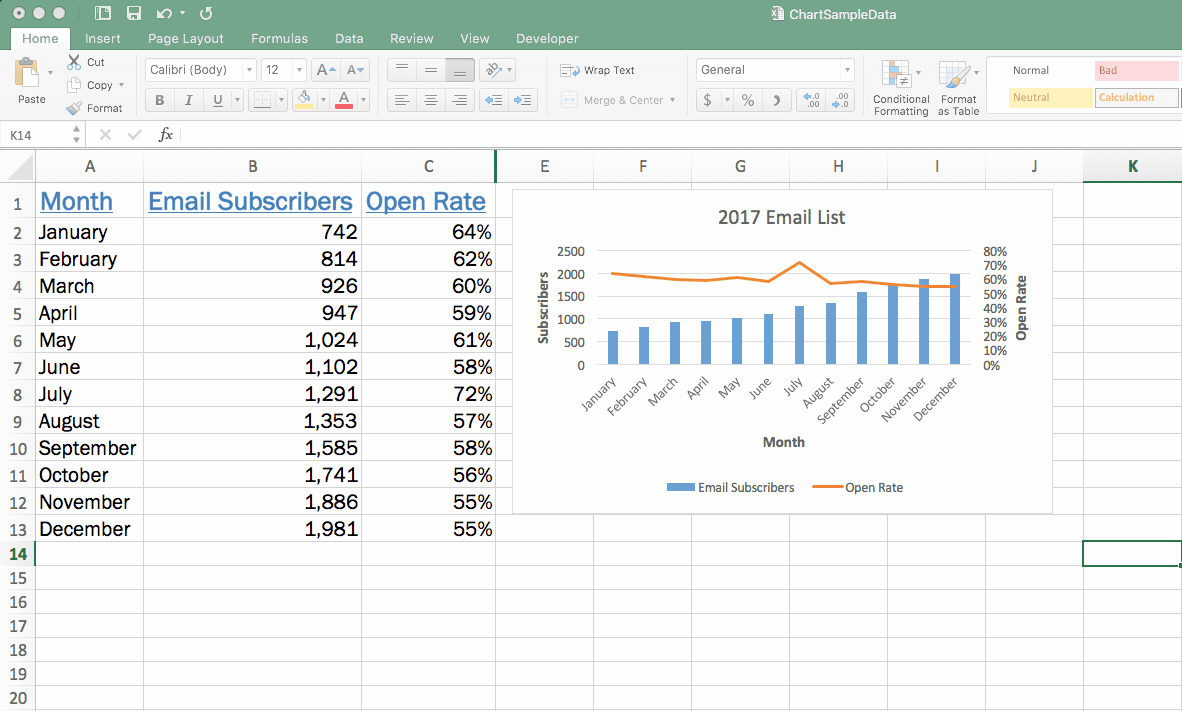Viewport: 1182px width, 711px height.
Task: Toggle bold formatting
Action: pos(158,100)
